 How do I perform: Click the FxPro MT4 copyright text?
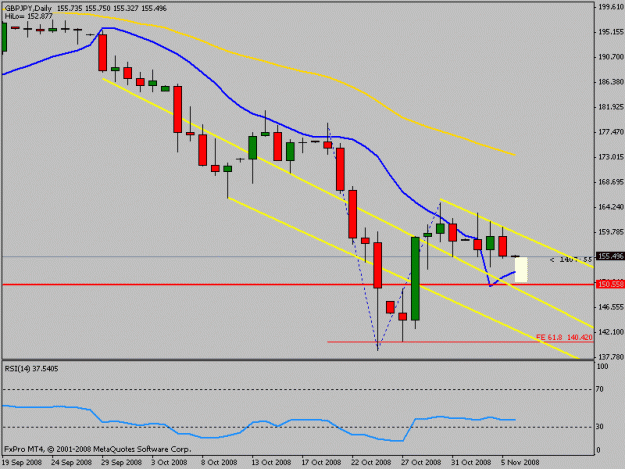point(98,449)
